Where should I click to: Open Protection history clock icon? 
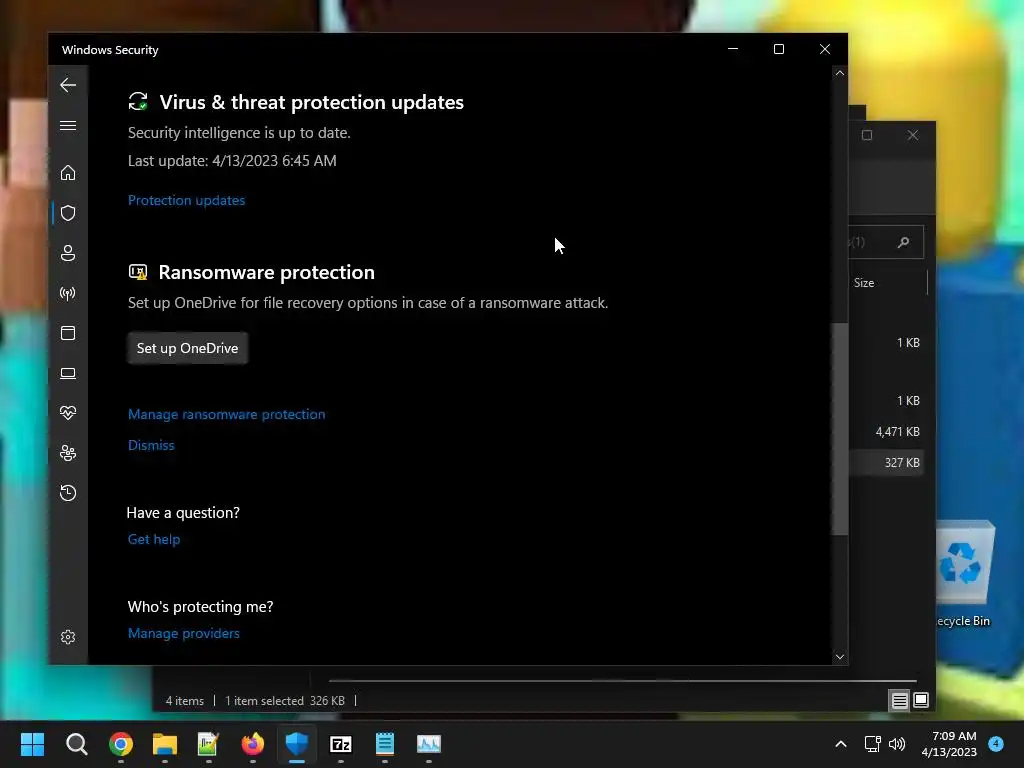coord(68,493)
